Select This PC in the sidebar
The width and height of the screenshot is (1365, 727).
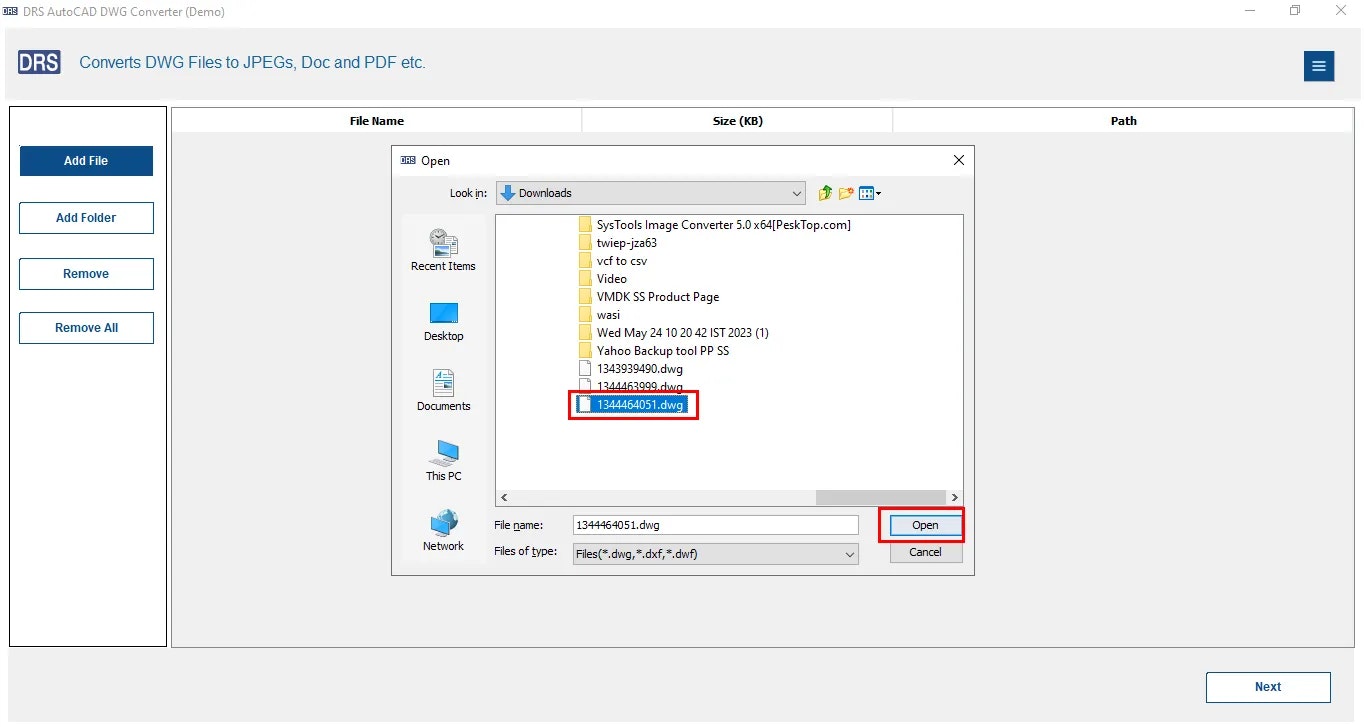[443, 458]
